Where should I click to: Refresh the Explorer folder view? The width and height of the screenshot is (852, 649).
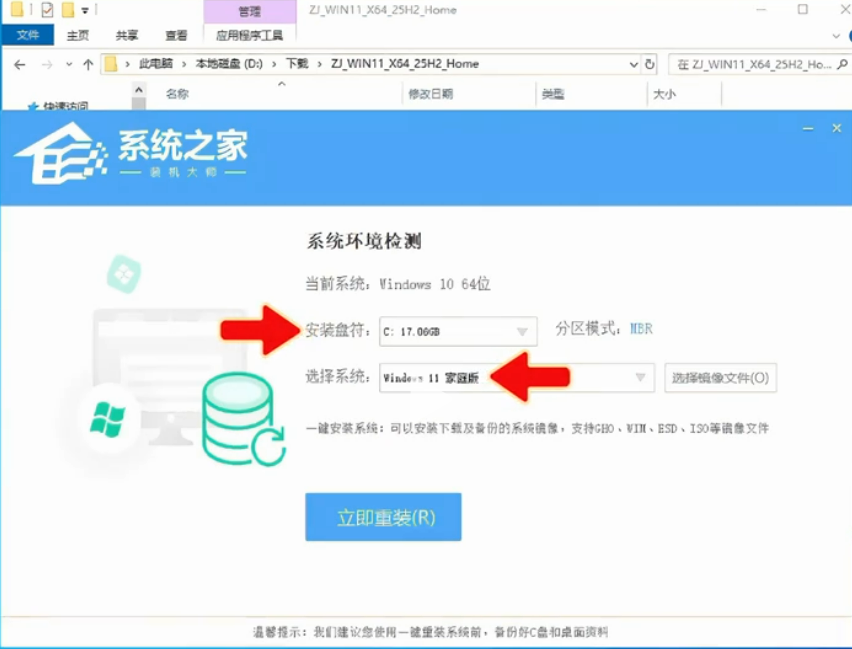pos(650,64)
